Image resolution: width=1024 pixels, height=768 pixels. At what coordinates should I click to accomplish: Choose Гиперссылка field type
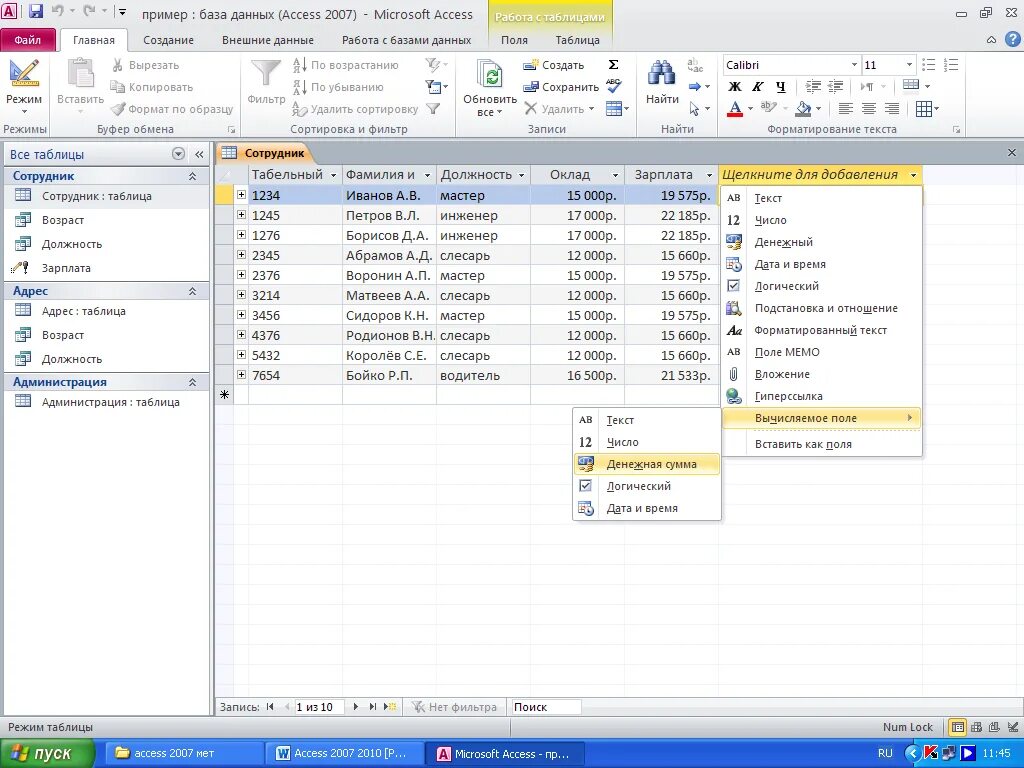822,396
